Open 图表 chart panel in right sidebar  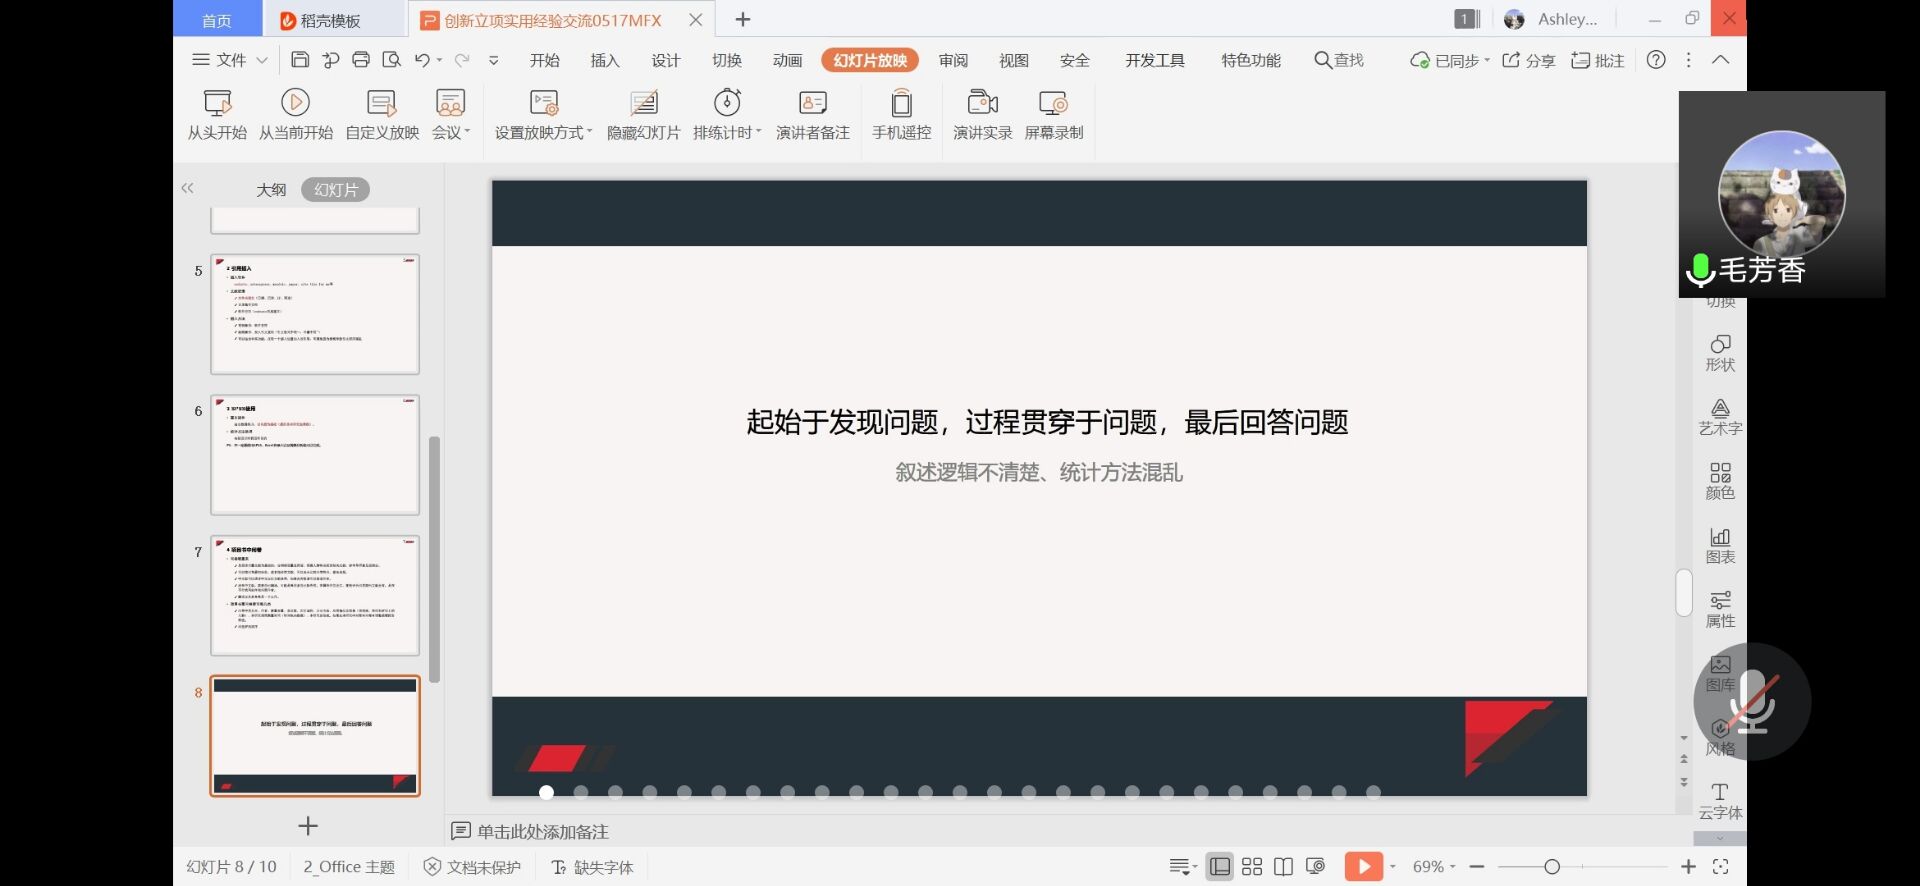(x=1720, y=545)
